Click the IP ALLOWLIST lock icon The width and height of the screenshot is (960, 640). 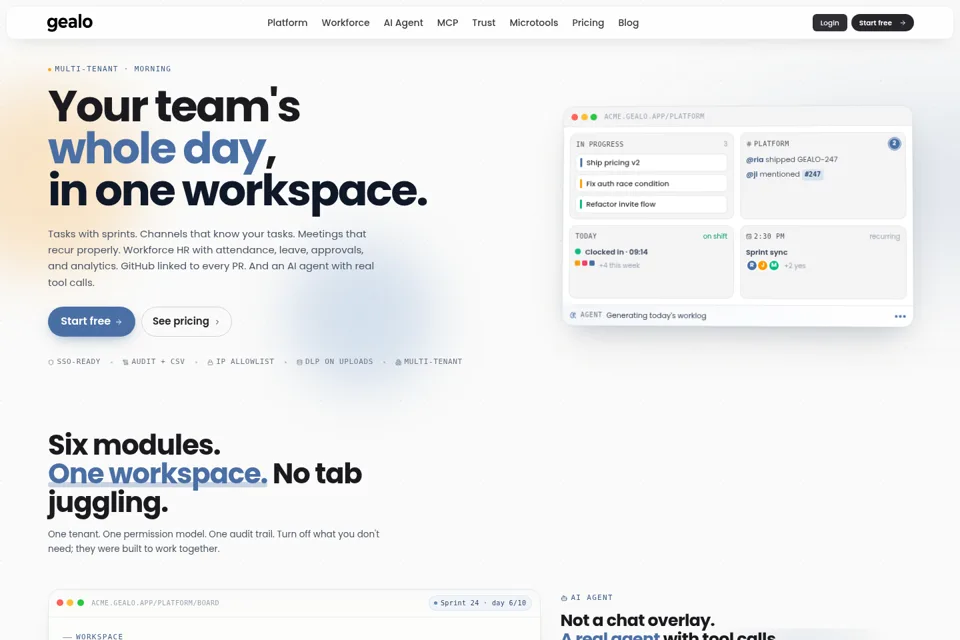[210, 362]
